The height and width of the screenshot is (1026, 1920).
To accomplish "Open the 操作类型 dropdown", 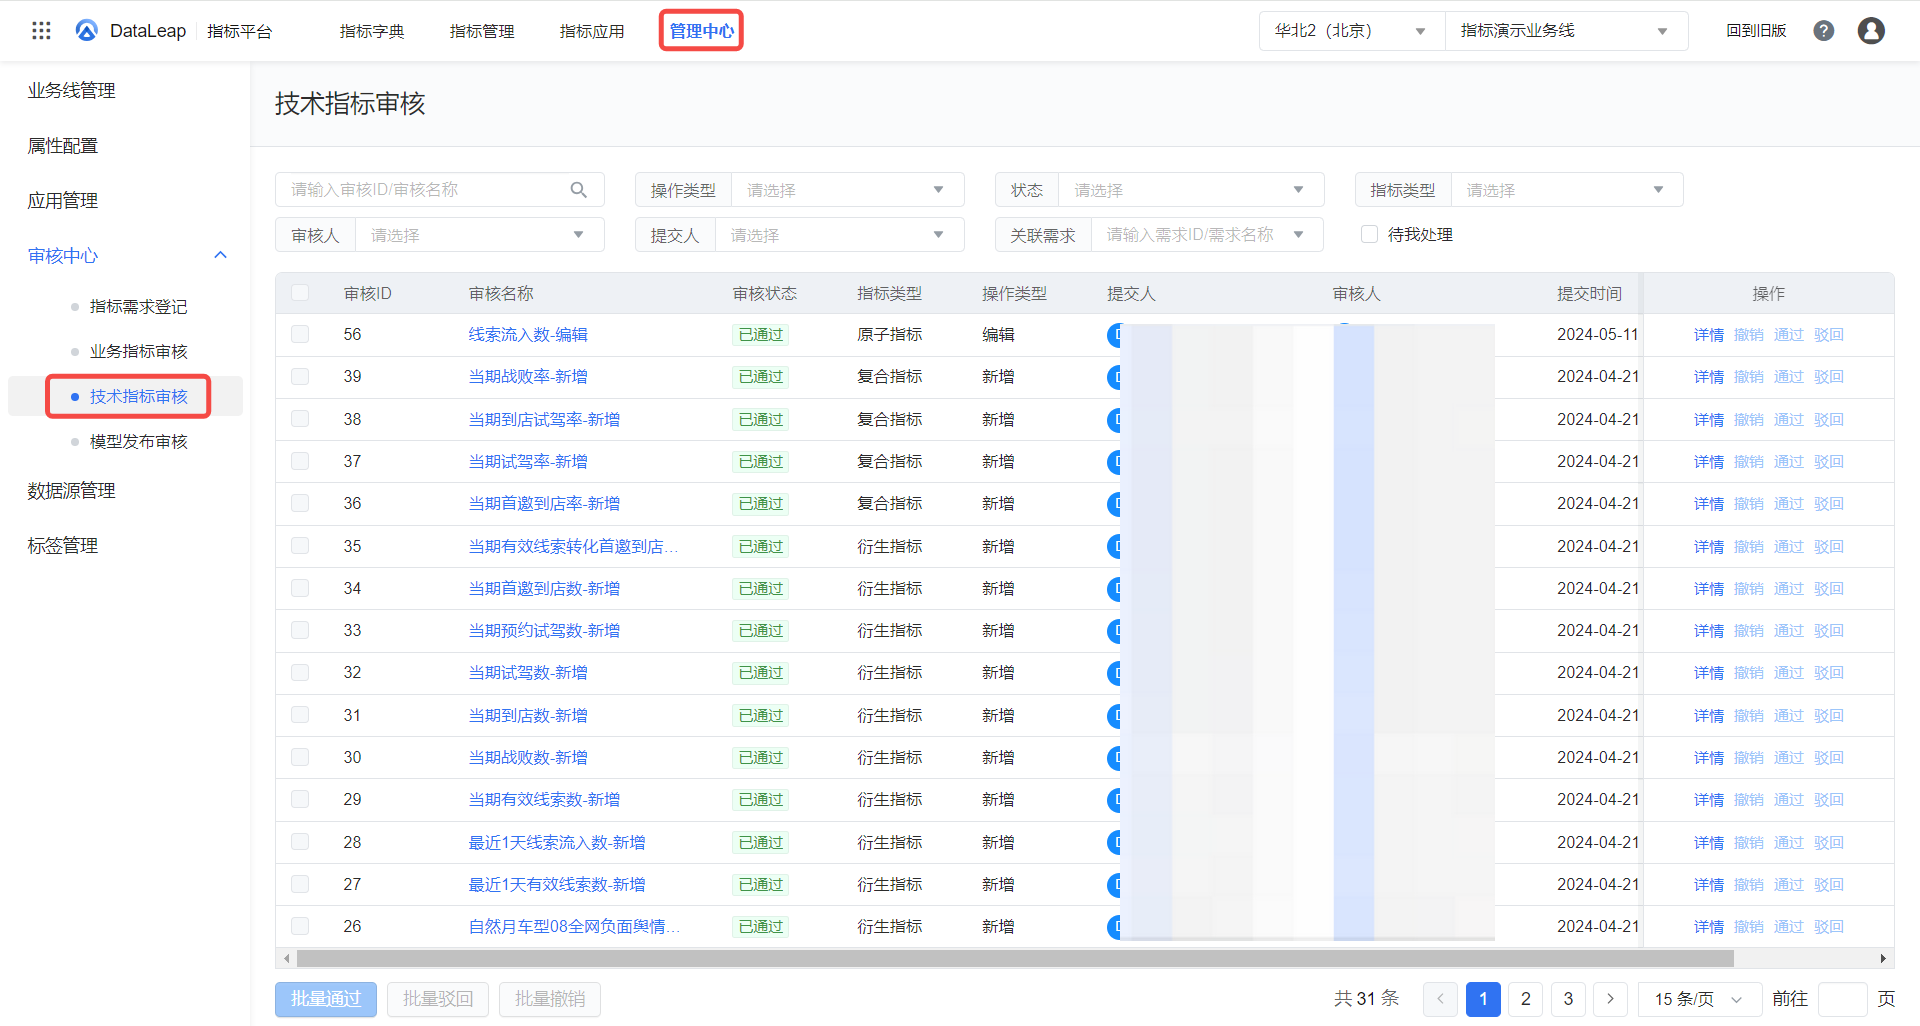I will (x=848, y=190).
